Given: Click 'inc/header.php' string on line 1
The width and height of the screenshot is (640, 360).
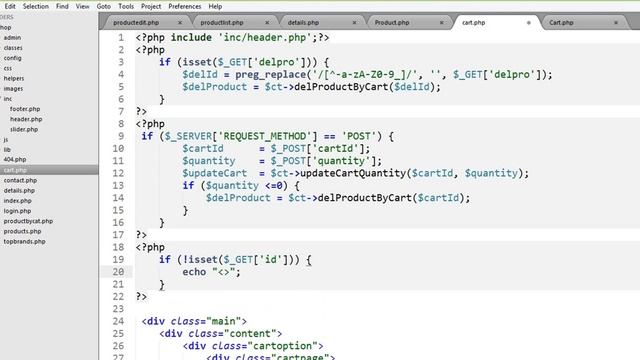Looking at the screenshot, I should [265, 38].
